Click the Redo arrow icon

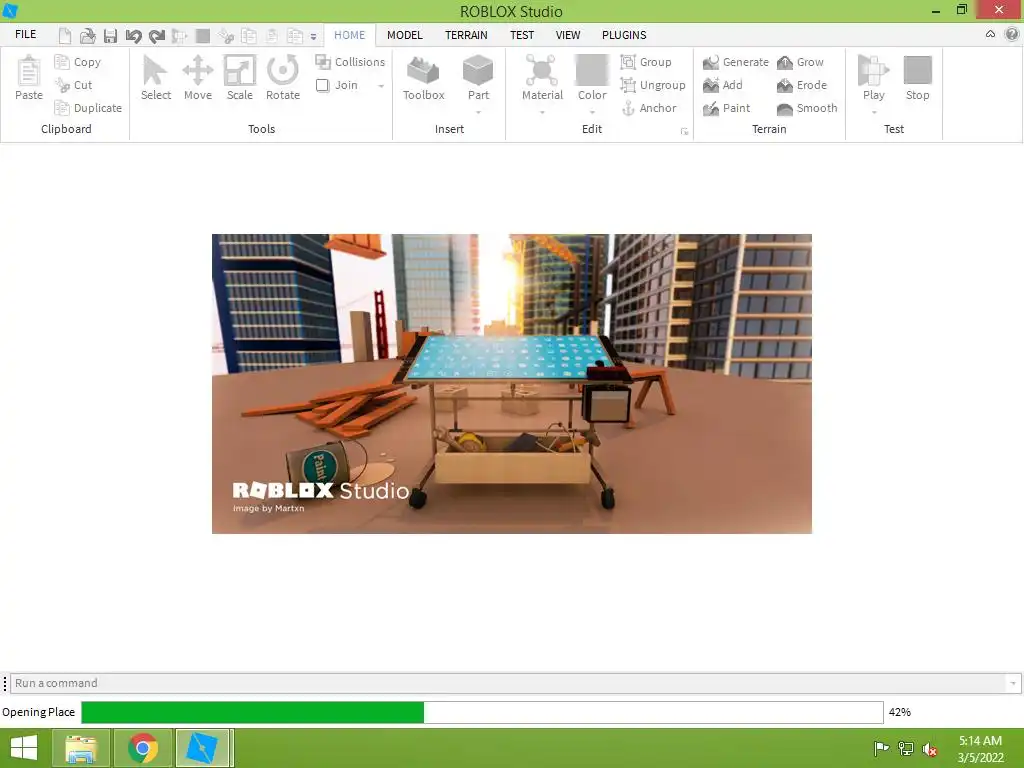157,35
